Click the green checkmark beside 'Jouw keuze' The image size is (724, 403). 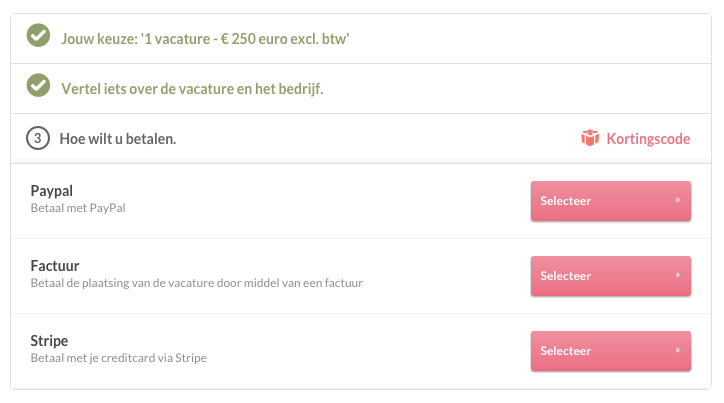(x=38, y=37)
